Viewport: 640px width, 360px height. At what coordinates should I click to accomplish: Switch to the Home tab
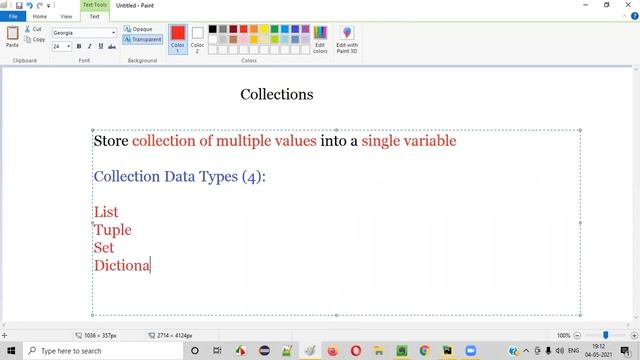pos(40,16)
